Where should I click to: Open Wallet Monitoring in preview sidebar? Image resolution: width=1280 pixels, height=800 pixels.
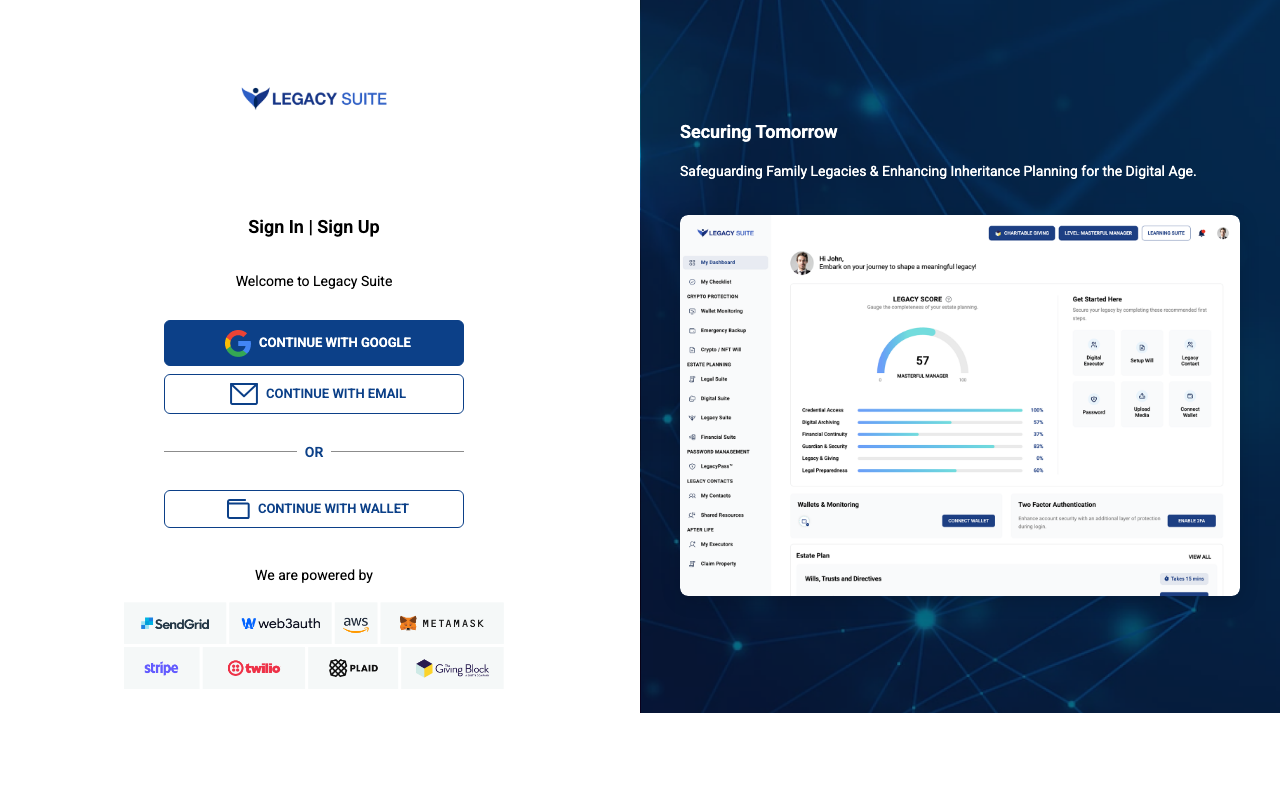pyautogui.click(x=721, y=311)
